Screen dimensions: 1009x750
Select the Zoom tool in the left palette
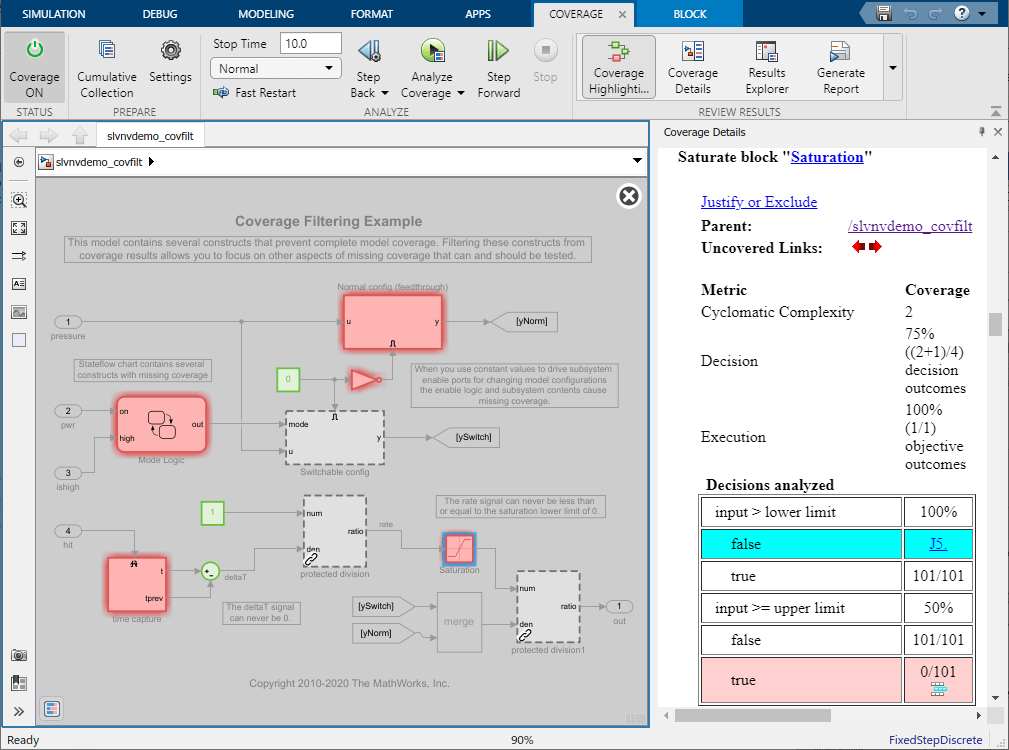[18, 200]
